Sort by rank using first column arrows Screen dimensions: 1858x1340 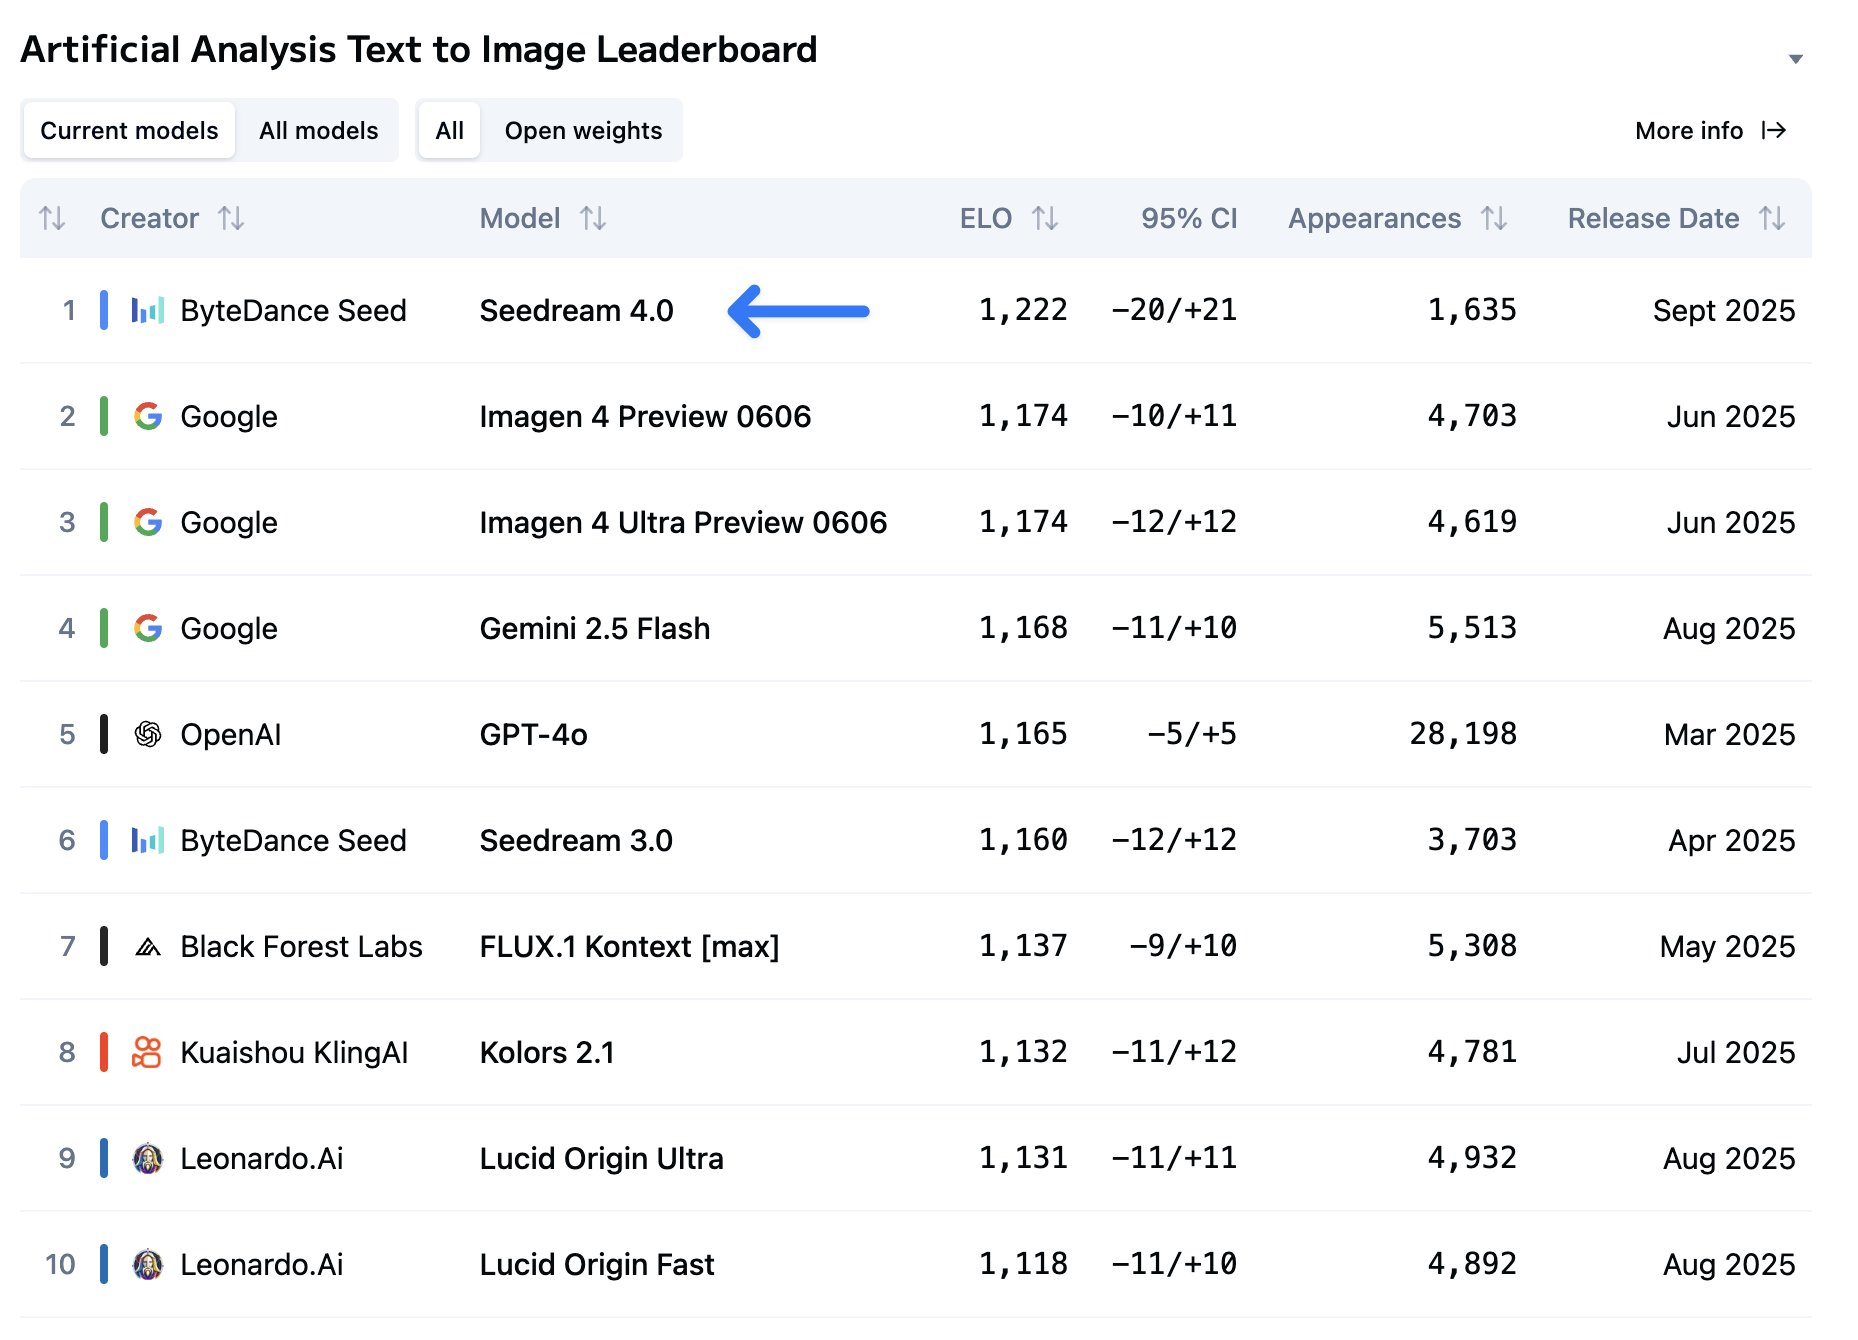[52, 218]
